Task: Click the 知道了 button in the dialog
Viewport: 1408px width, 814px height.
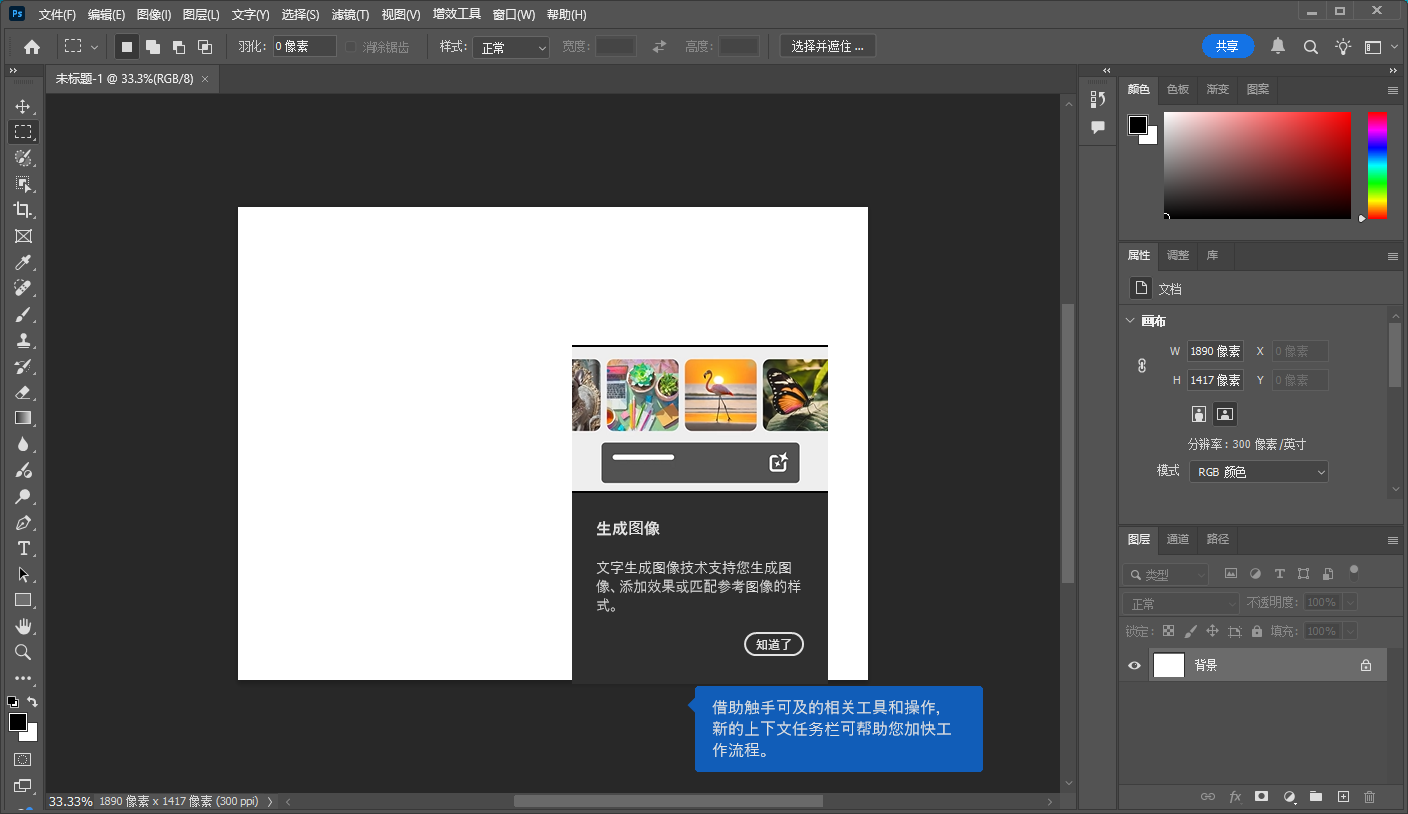Action: 773,644
